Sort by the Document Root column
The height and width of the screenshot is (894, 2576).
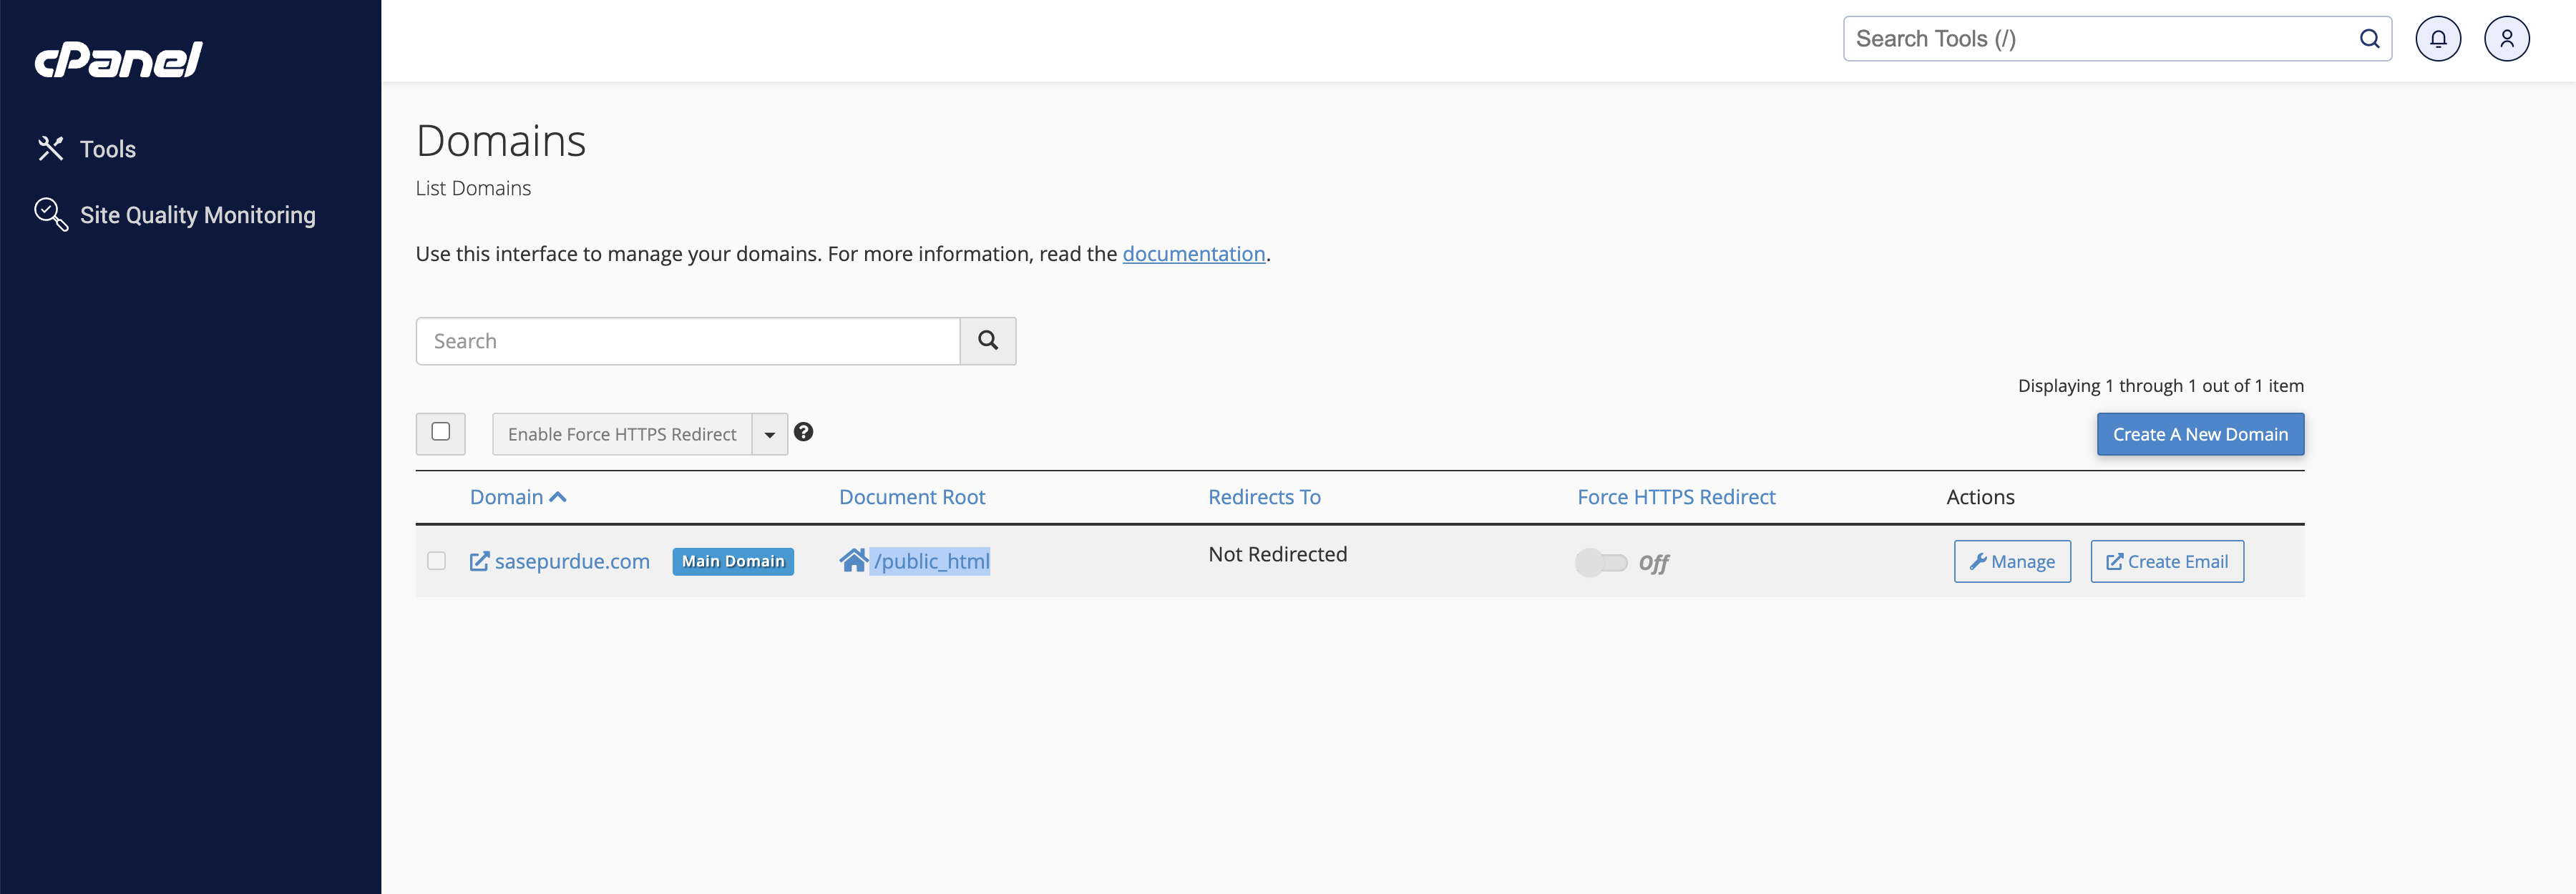(x=911, y=496)
